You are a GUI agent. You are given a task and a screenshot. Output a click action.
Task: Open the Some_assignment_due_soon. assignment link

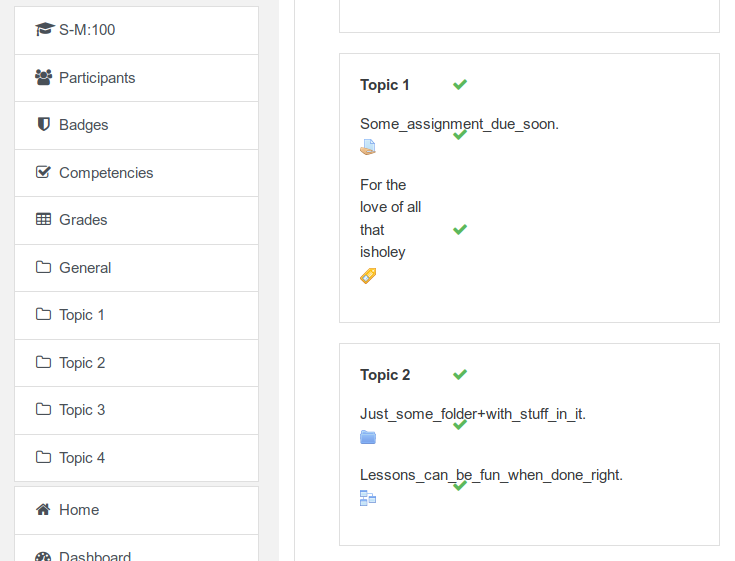click(459, 124)
